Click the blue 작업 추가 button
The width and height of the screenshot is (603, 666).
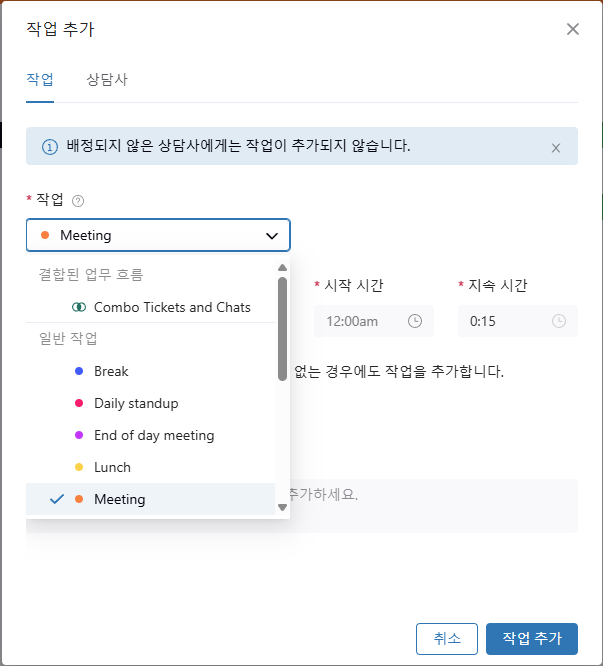tap(532, 639)
